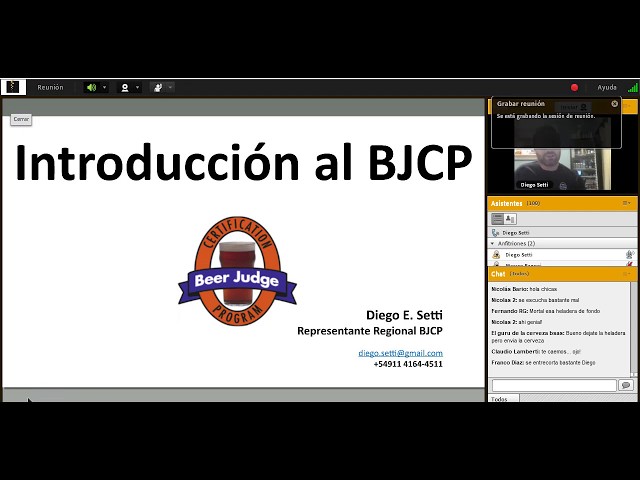Screen dimensions: 640x480
Task: Switch to attendee list view icon
Action: [498, 219]
